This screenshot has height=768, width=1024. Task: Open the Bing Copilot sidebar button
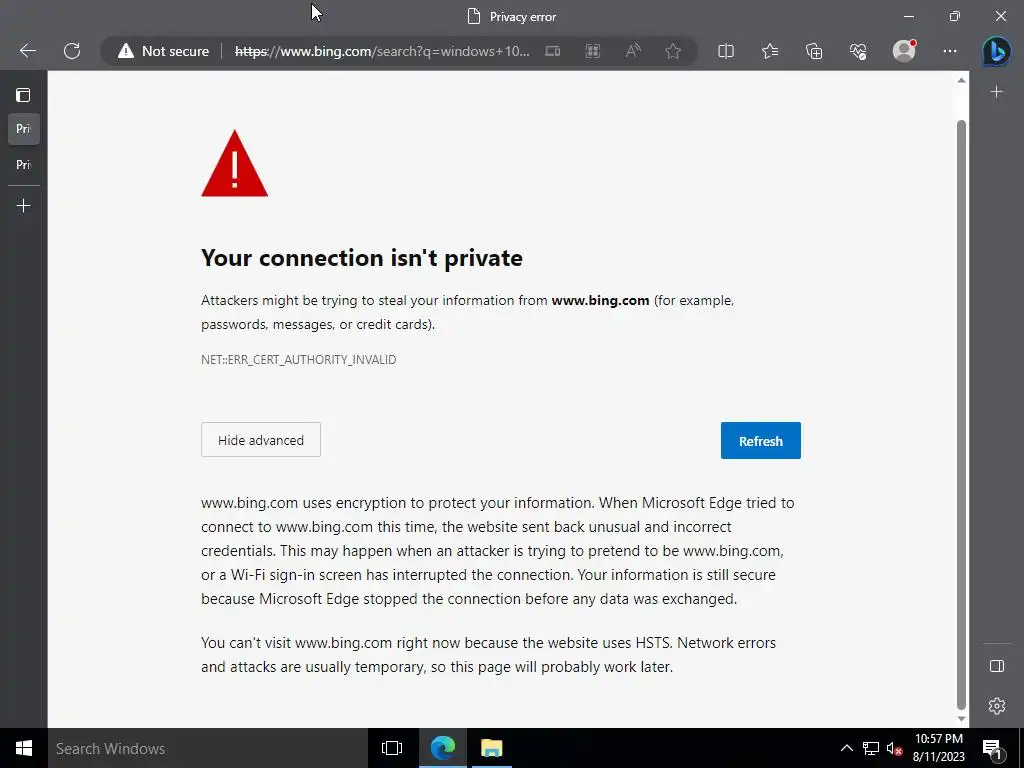point(996,51)
